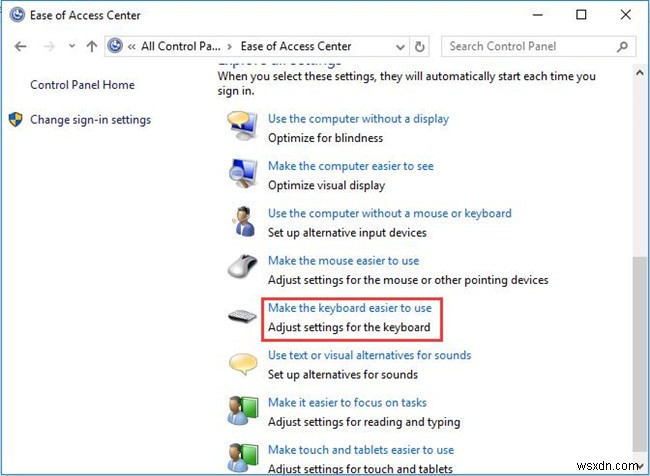650x476 pixels.
Task: Click the vertical scrollbar thumb
Action: [x=640, y=355]
